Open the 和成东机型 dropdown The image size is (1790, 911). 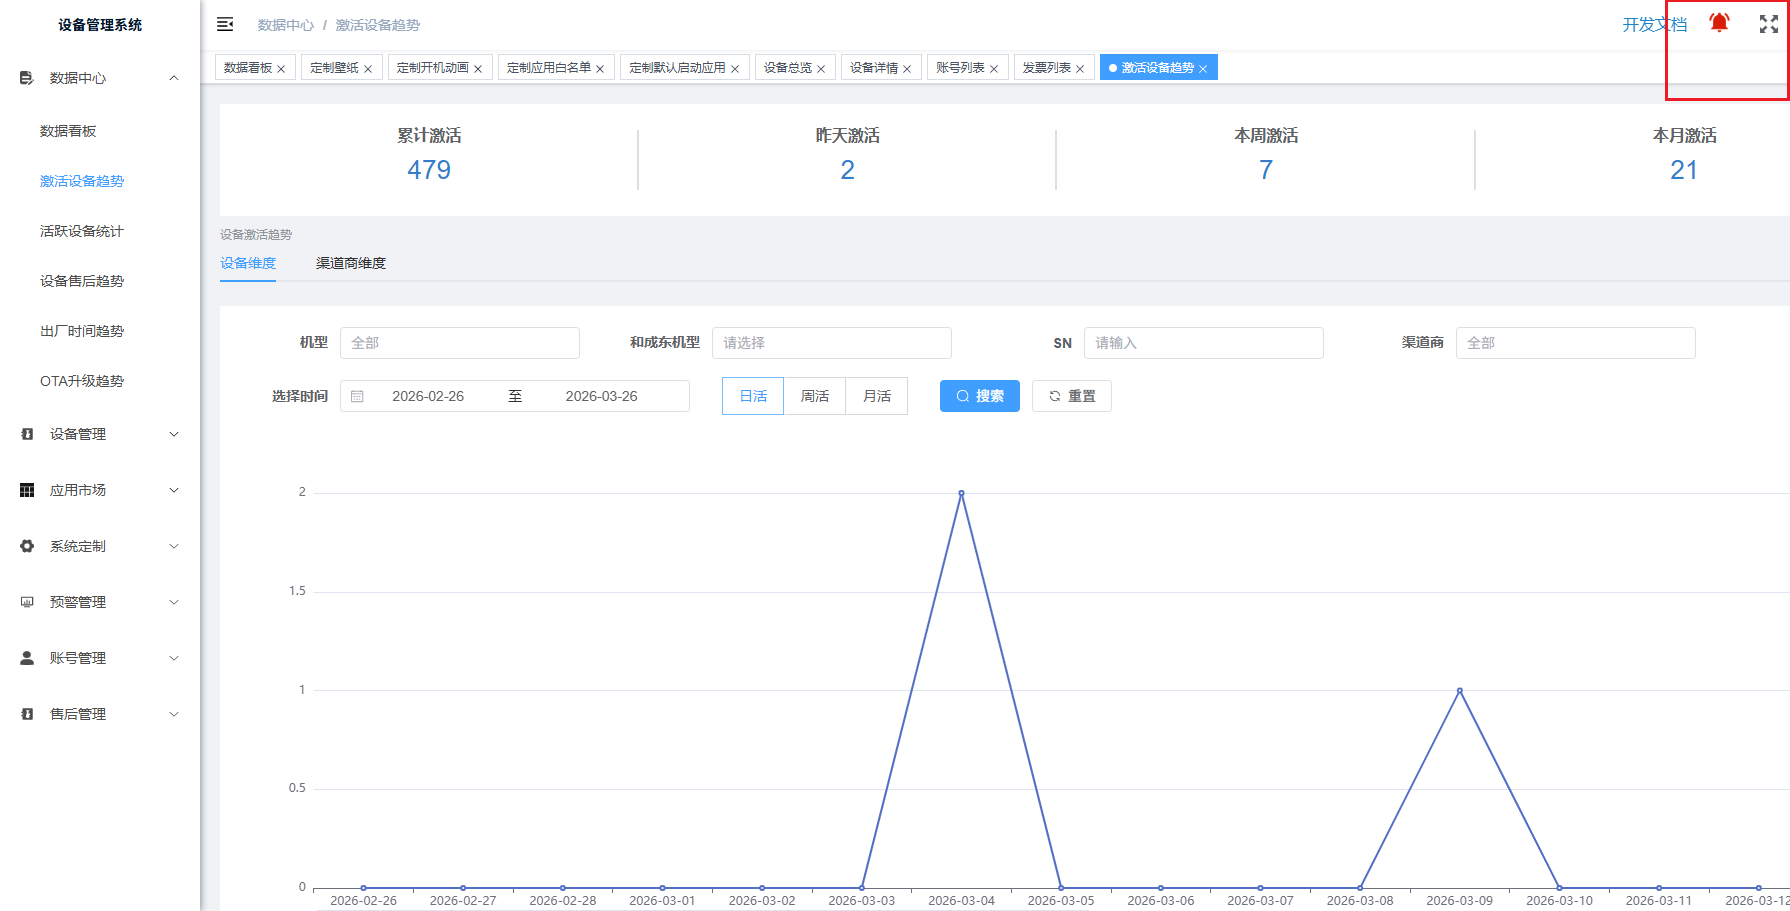pyautogui.click(x=832, y=343)
